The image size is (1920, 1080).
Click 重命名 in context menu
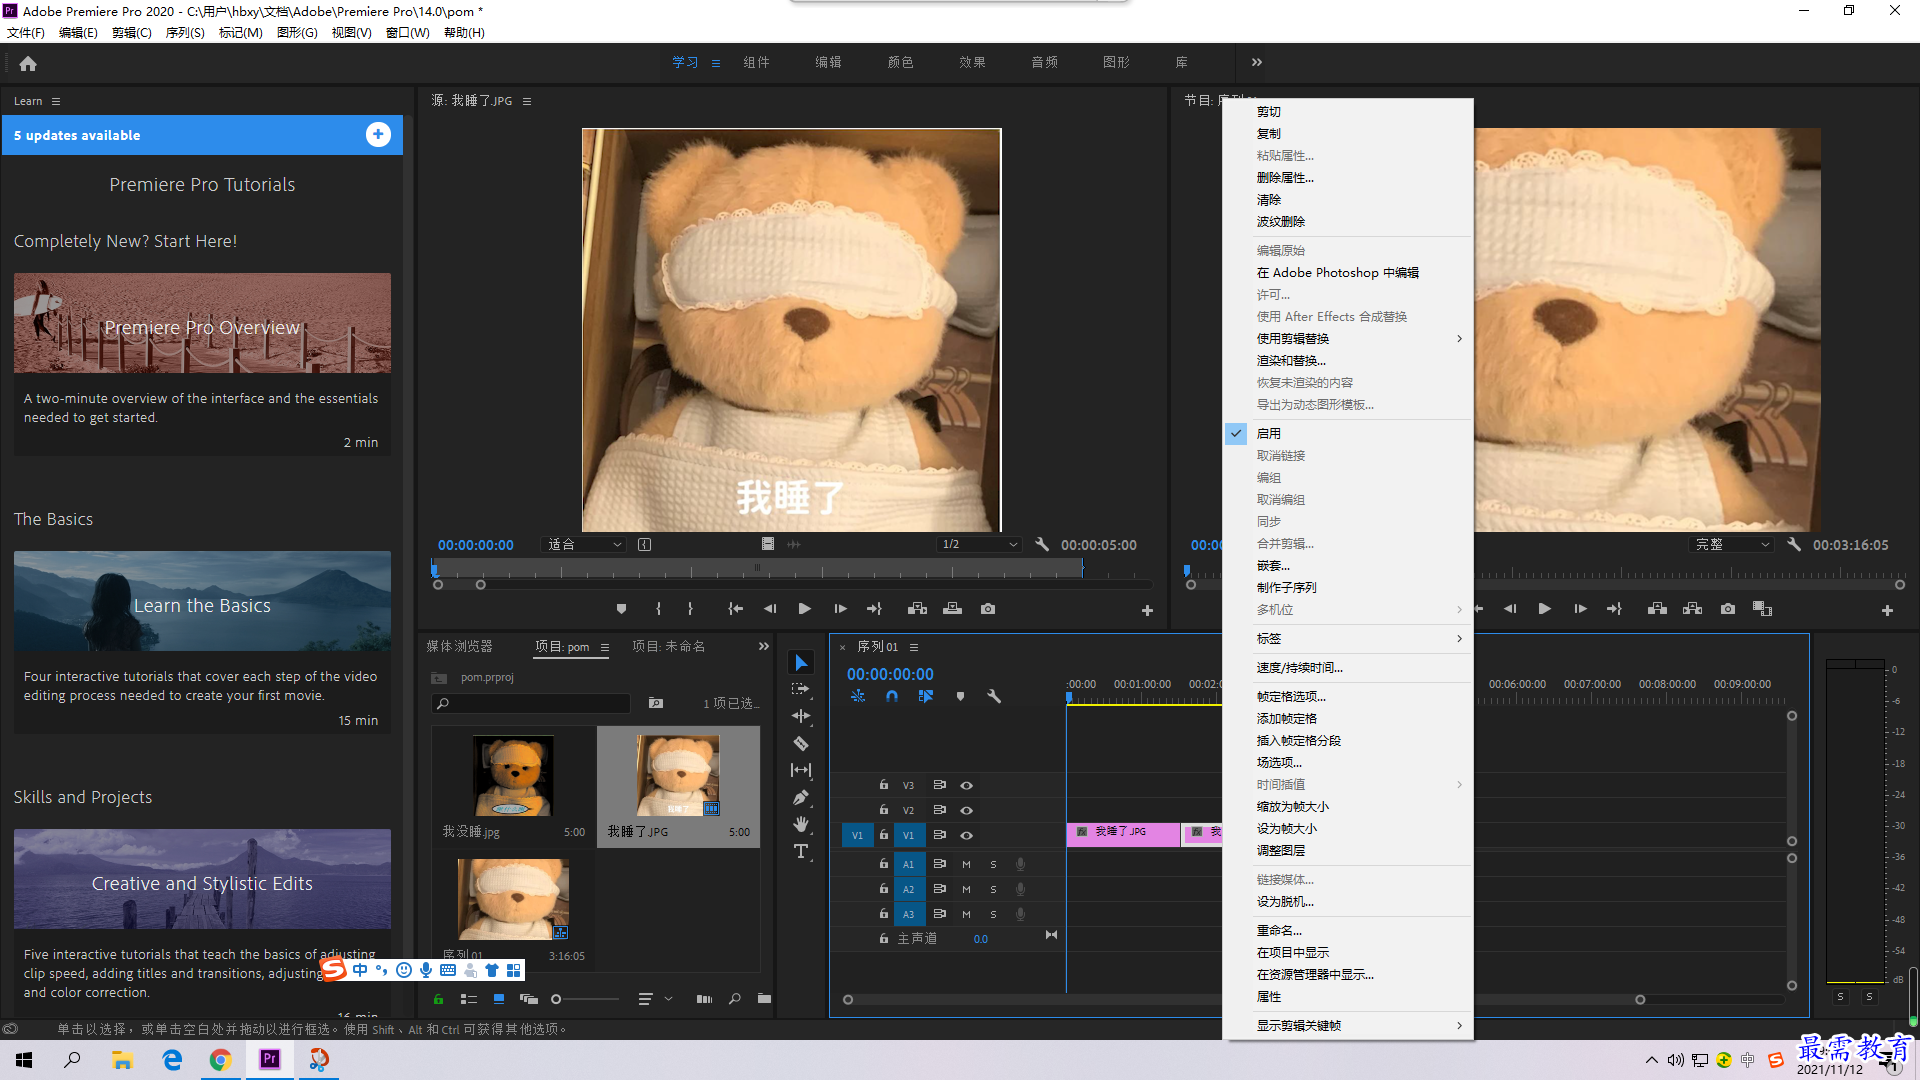1348,930
